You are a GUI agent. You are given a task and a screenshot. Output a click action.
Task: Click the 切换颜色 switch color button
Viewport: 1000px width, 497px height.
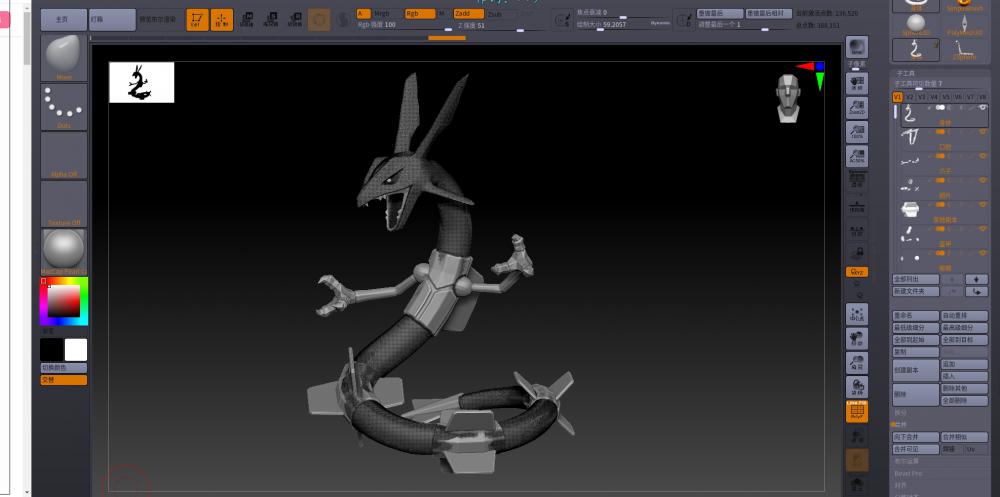(64, 368)
